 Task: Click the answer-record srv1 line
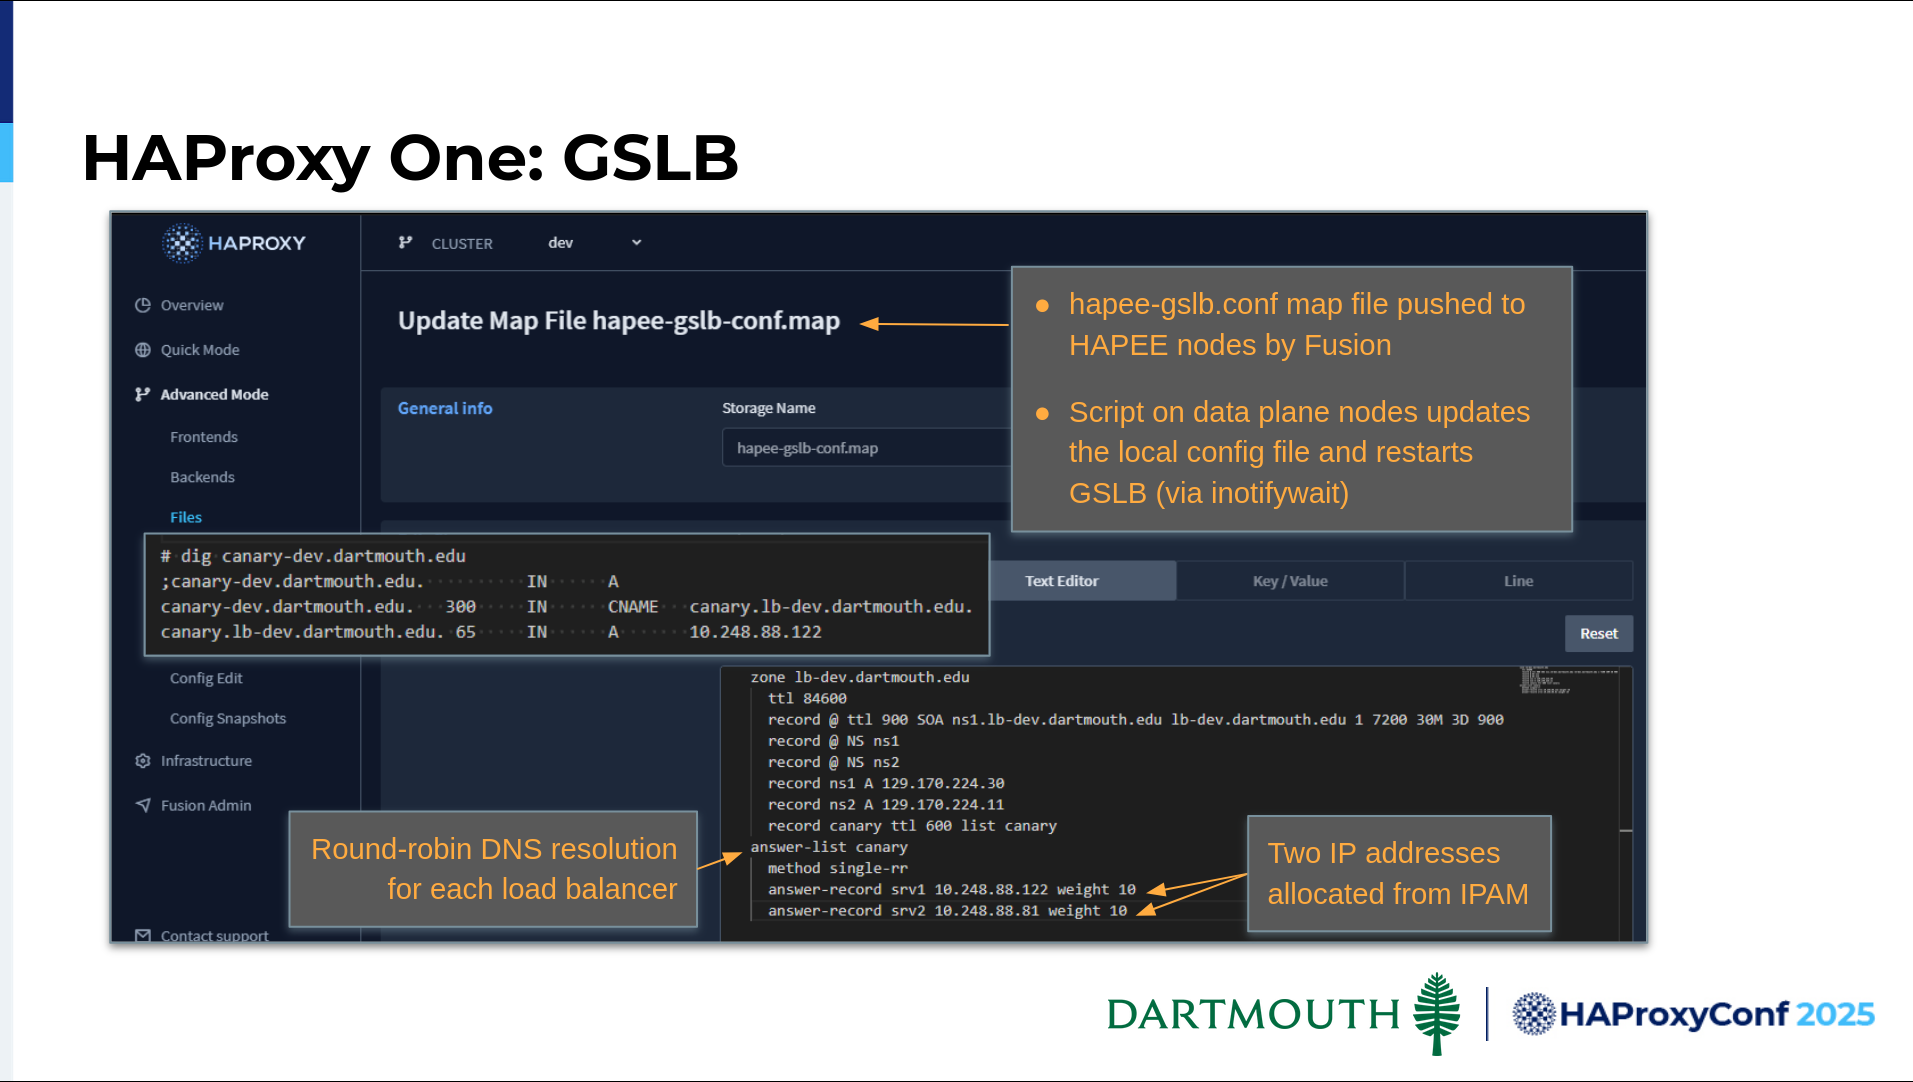951,889
